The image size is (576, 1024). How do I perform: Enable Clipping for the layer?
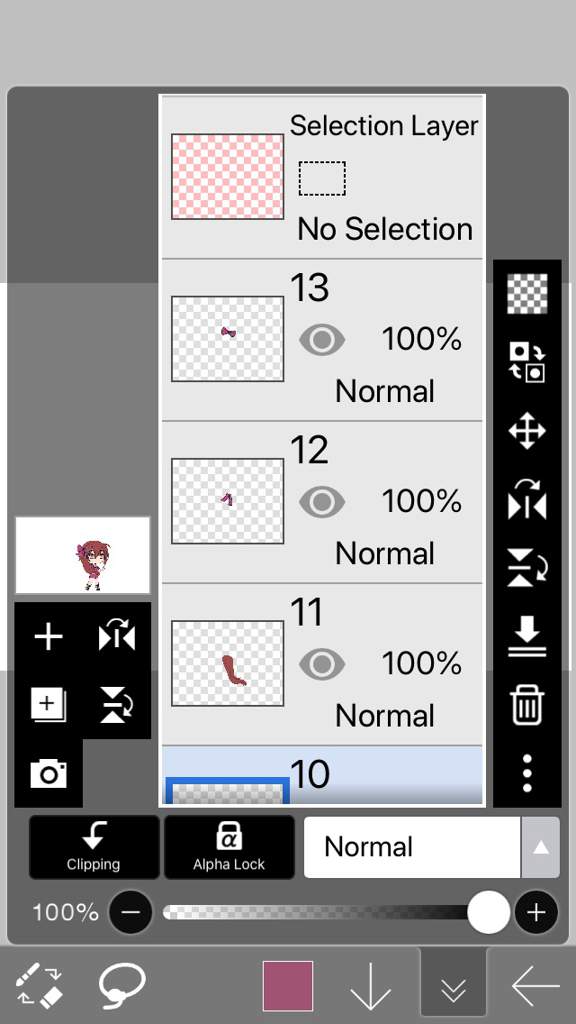(94, 847)
